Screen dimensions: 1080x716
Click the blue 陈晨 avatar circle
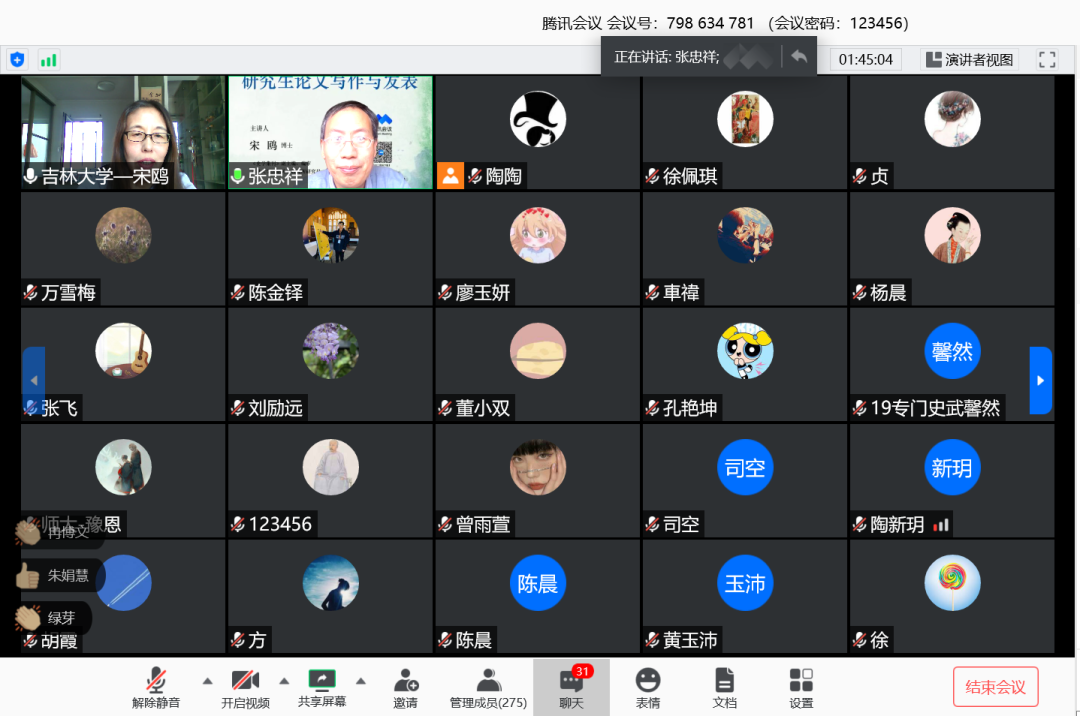coord(538,583)
